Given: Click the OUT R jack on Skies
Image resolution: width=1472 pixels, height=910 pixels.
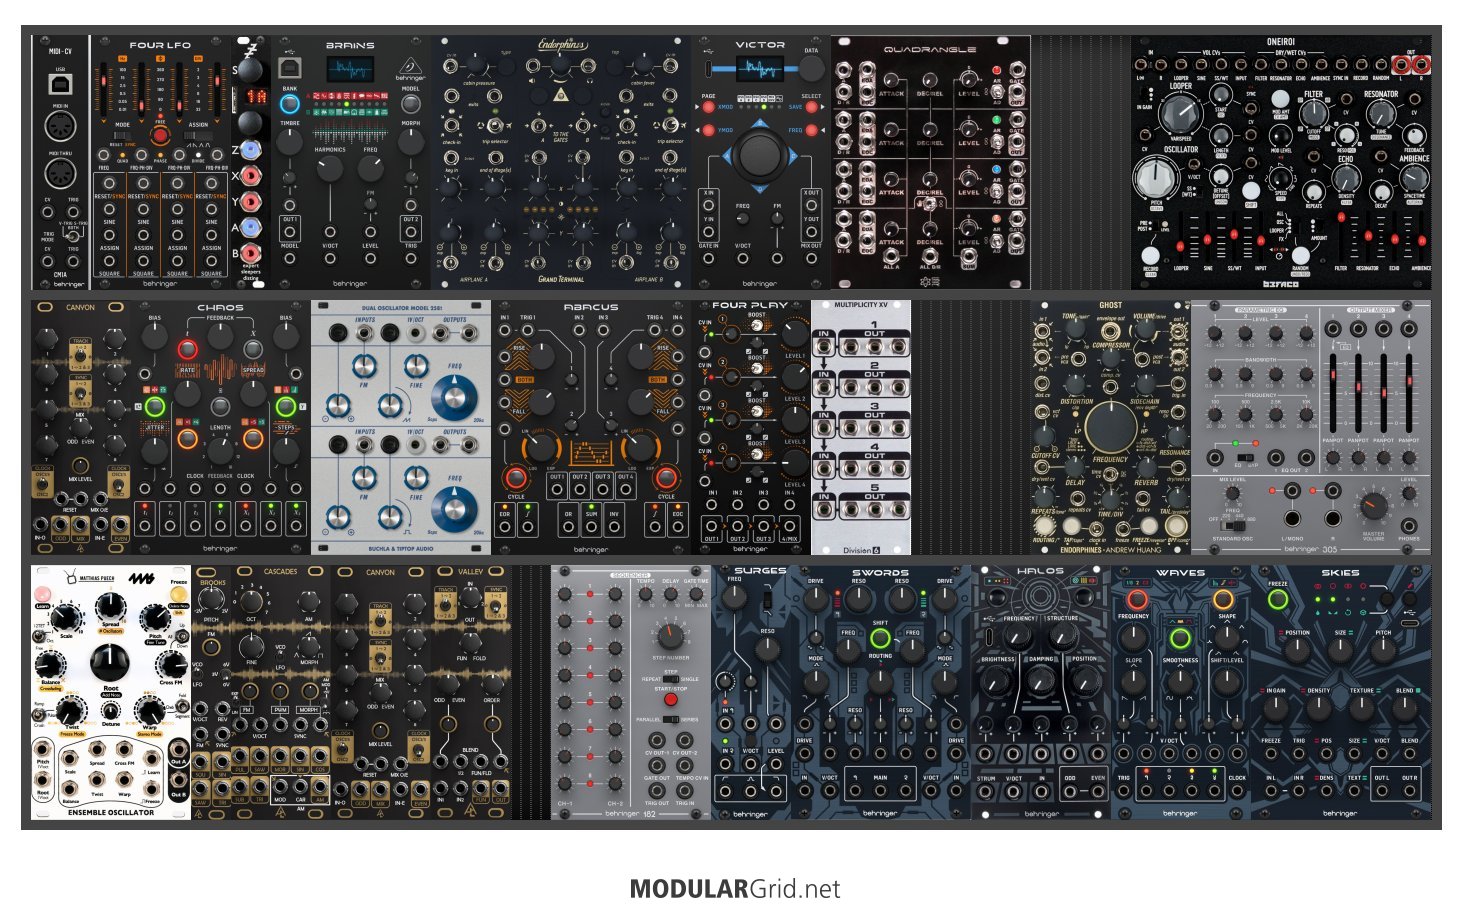Looking at the screenshot, I should point(1409,790).
